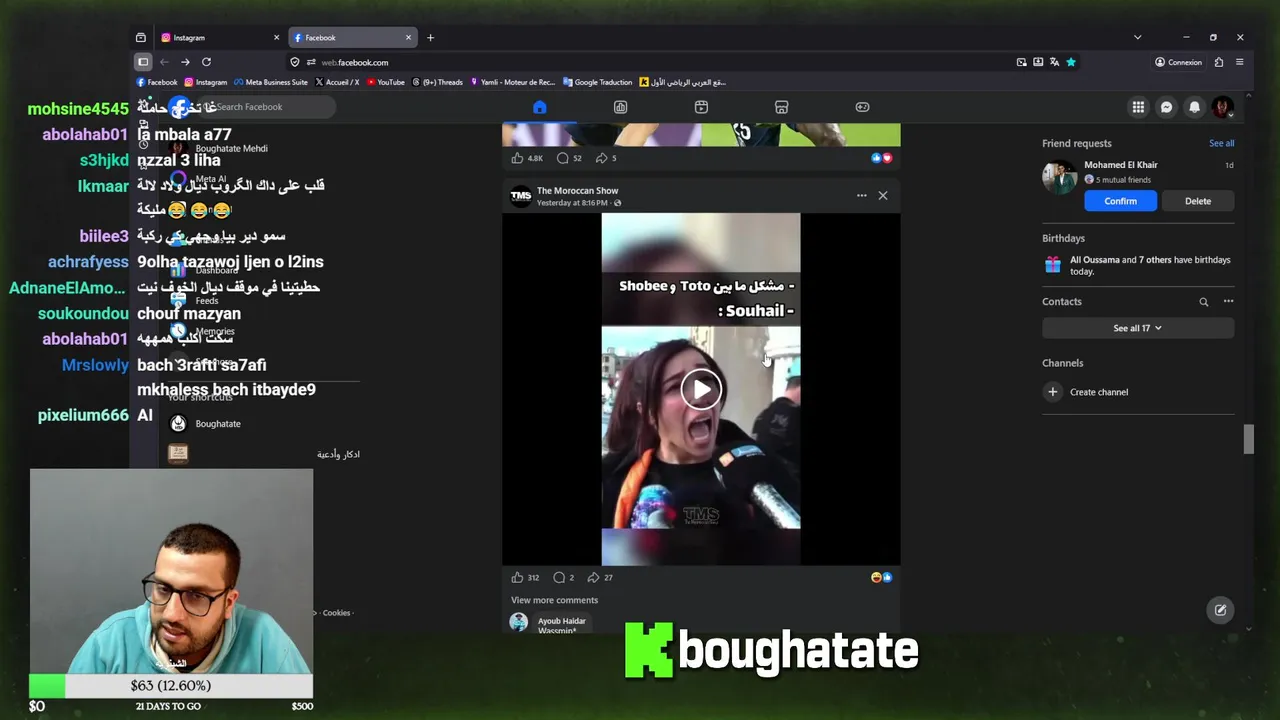The width and height of the screenshot is (1280, 720).
Task: Open the three-dot options on Moroccan Show post
Action: (x=861, y=196)
